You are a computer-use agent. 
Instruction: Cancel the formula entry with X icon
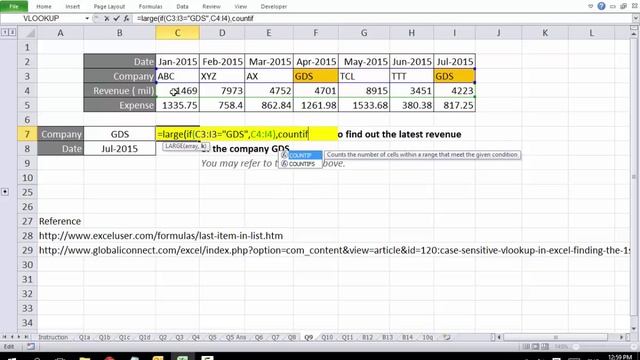tap(107, 18)
